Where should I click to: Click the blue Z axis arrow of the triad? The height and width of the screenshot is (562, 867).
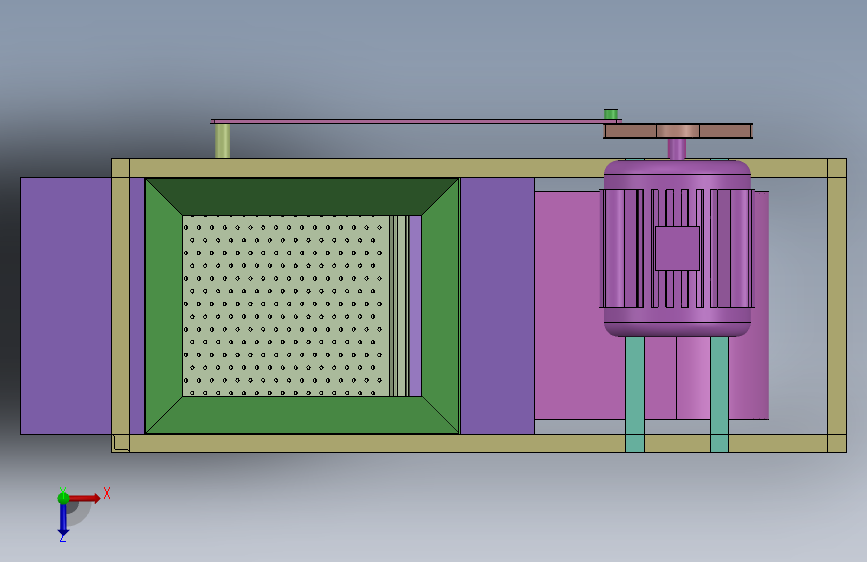tap(63, 520)
